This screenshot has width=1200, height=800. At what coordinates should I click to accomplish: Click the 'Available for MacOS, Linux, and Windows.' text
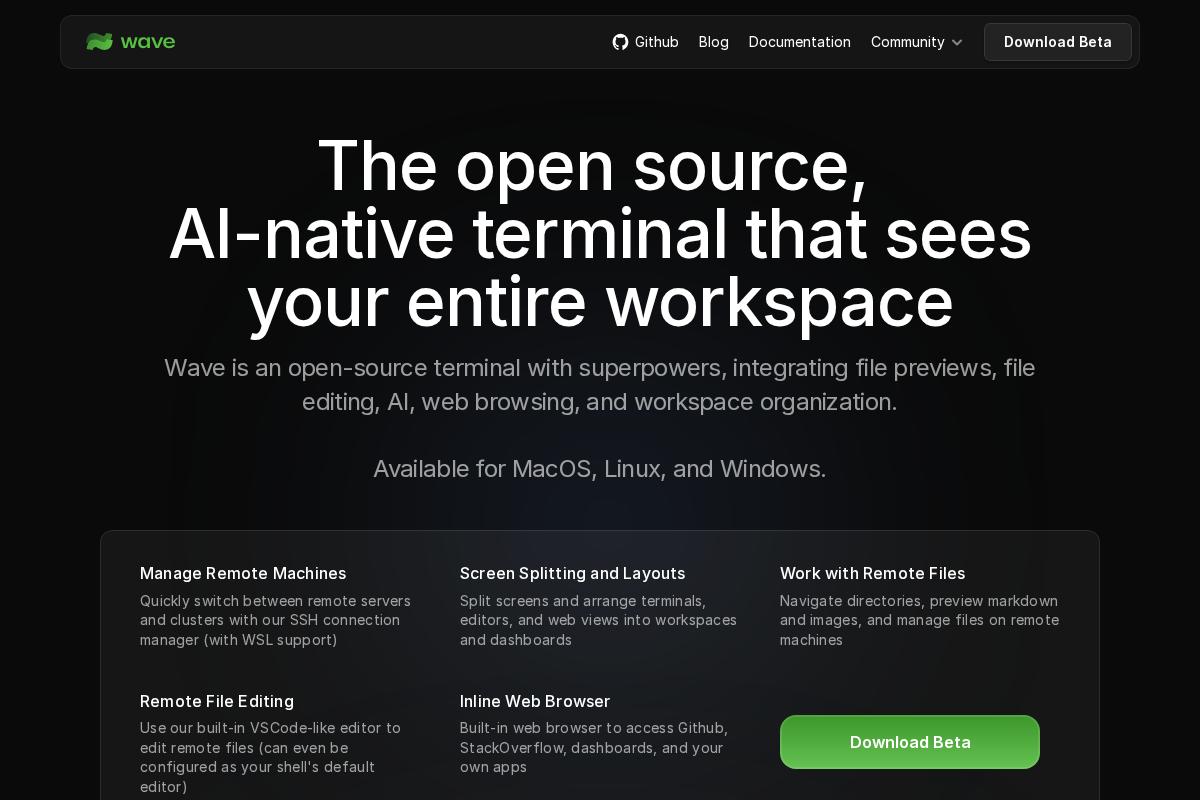(600, 468)
